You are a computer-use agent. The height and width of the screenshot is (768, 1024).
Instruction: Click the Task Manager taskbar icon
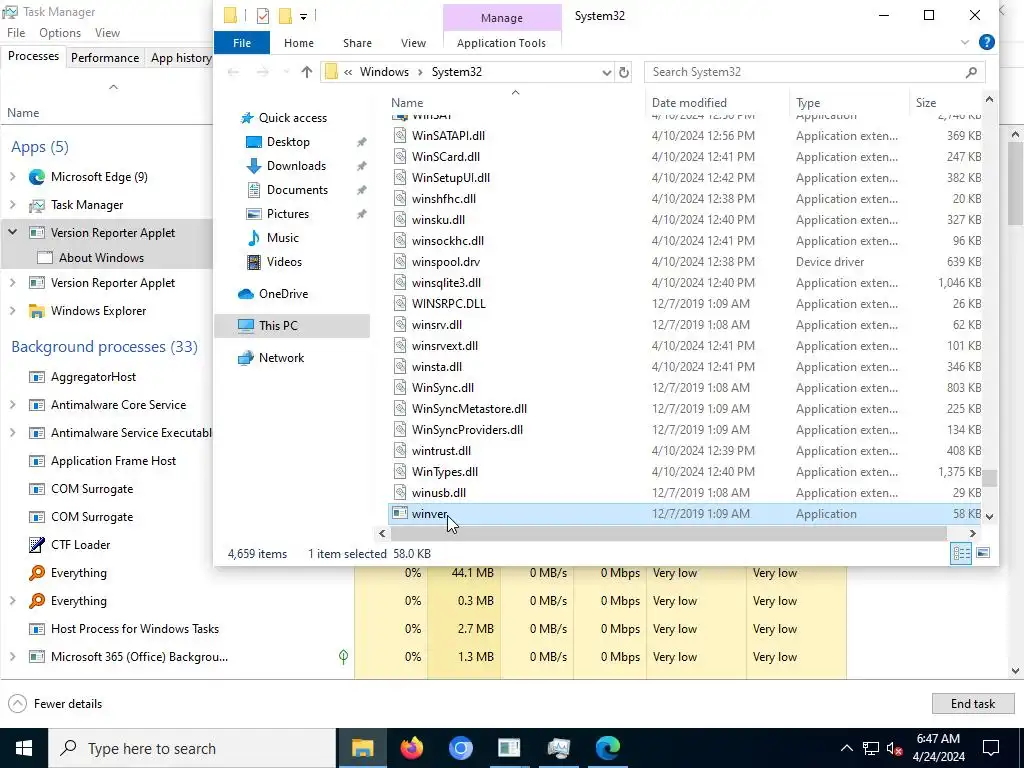pyautogui.click(x=558, y=748)
